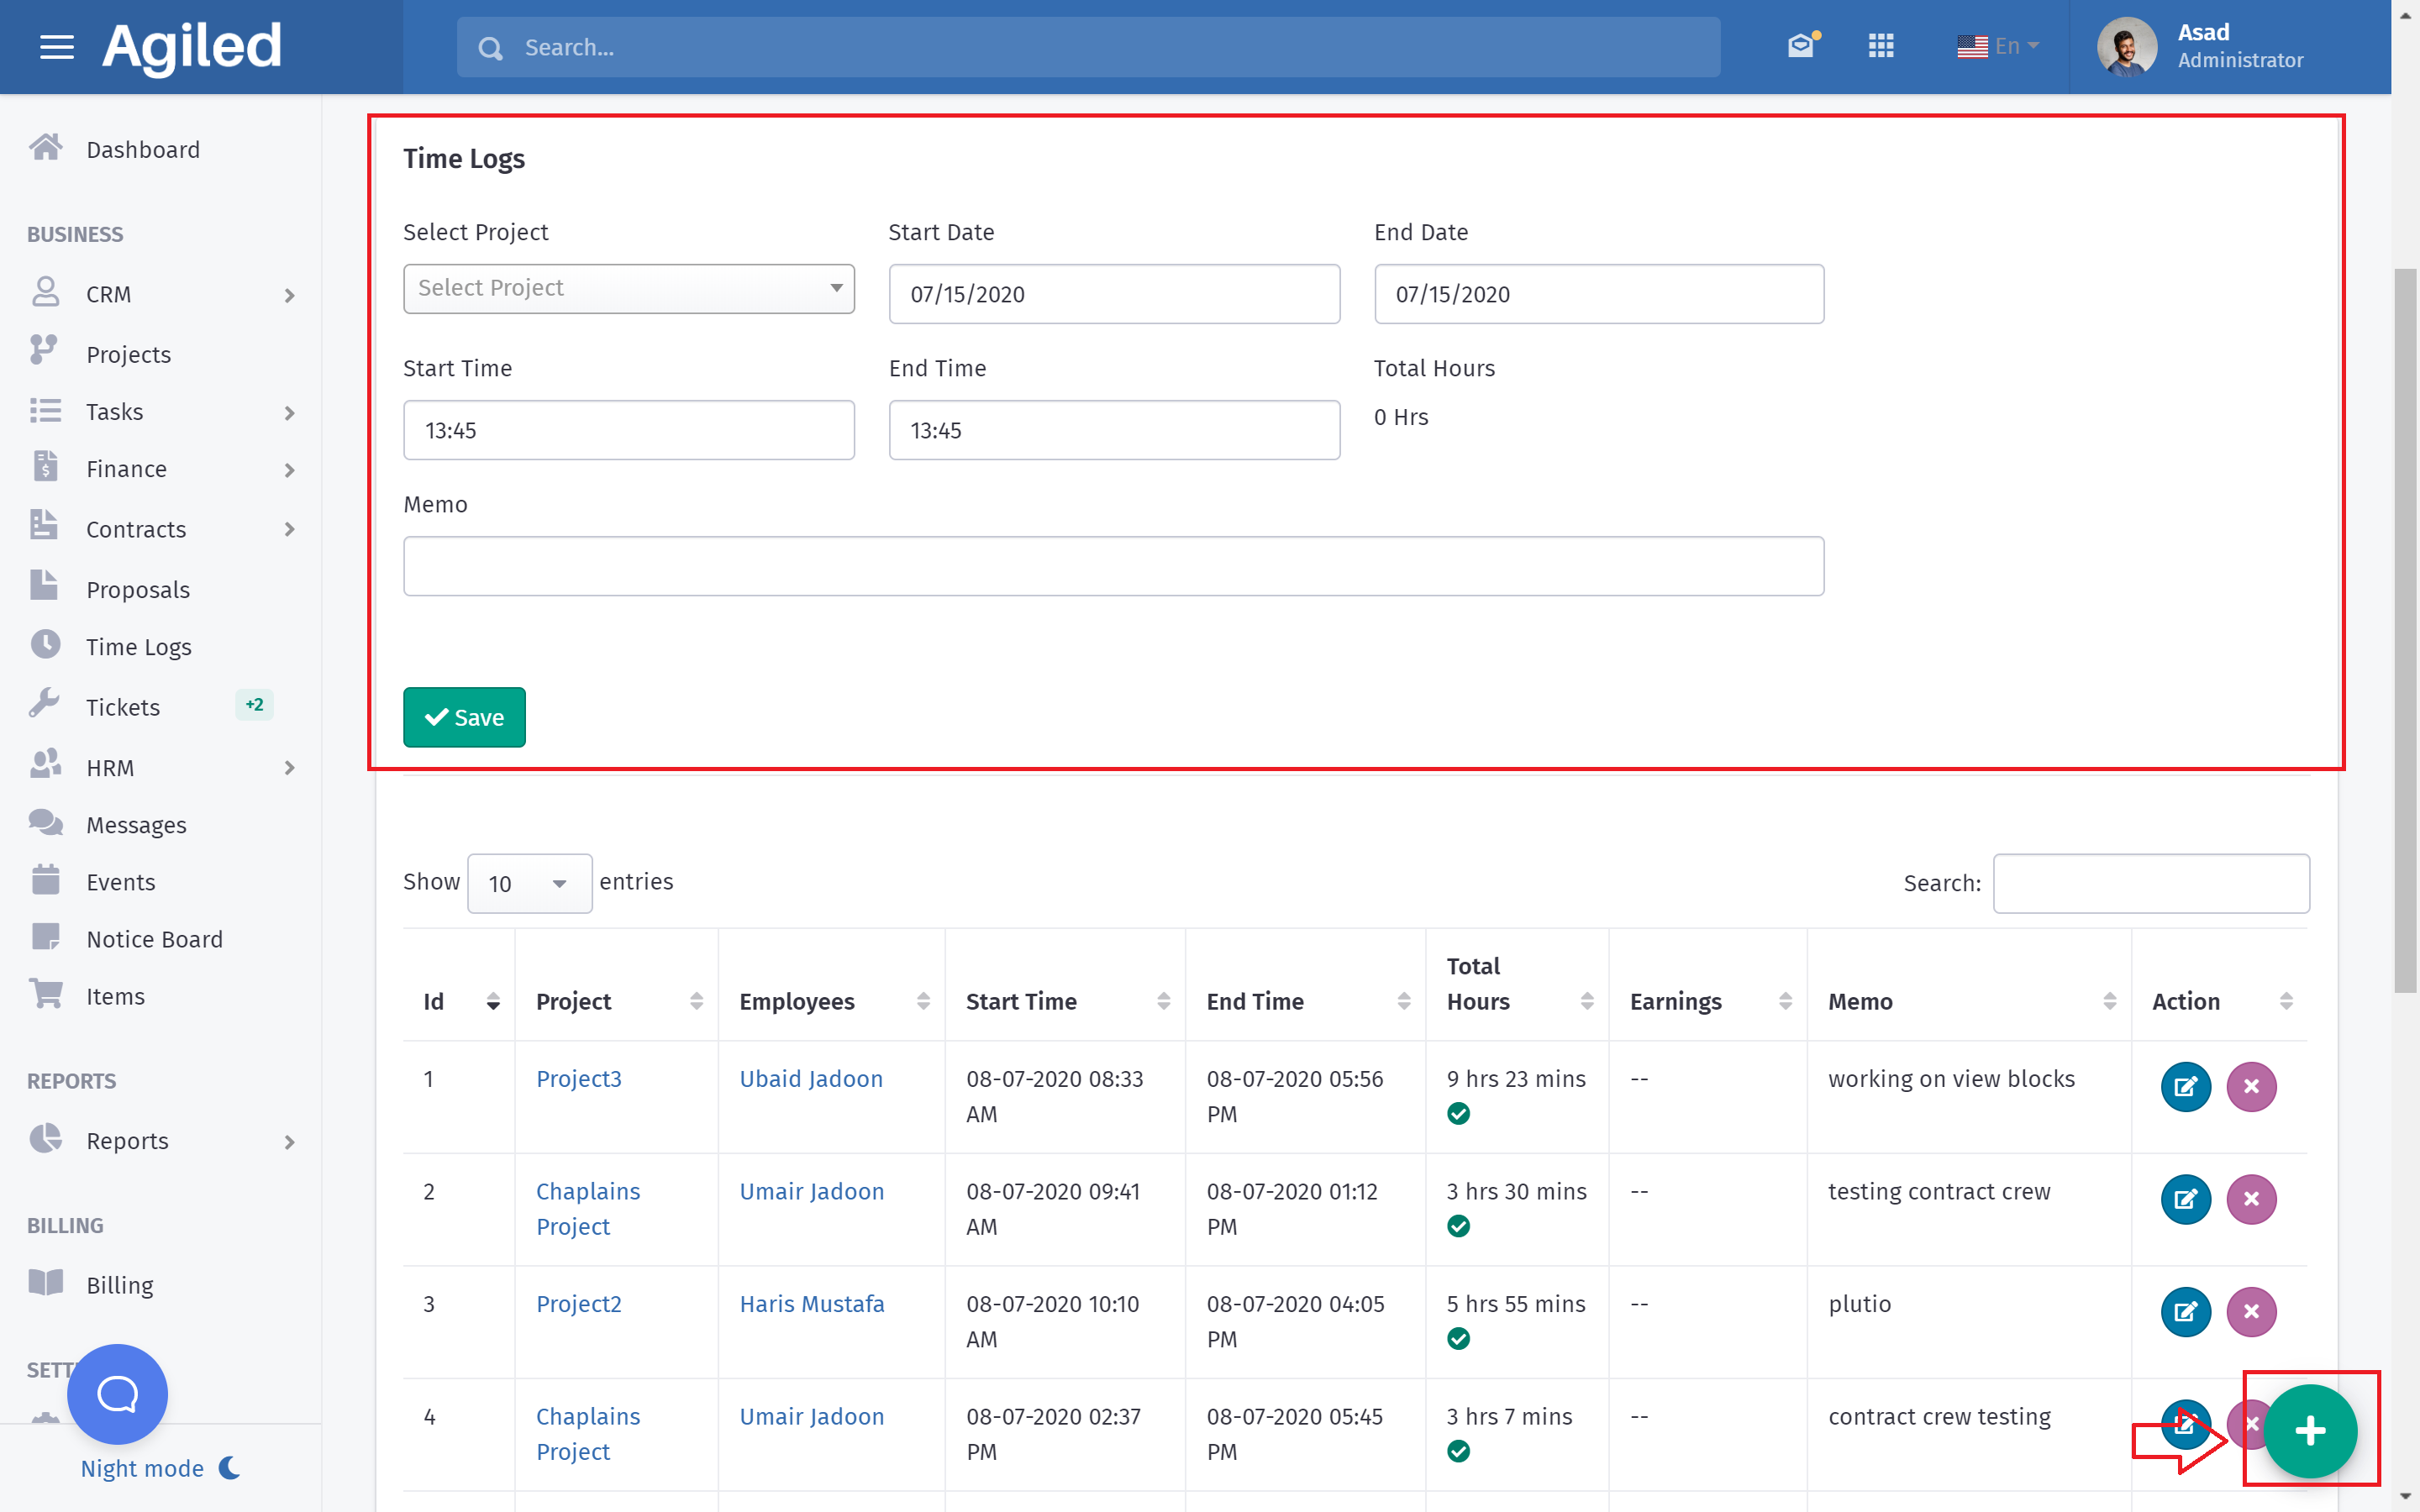Click the green plus add button
2420x1512 pixels.
[2310, 1431]
